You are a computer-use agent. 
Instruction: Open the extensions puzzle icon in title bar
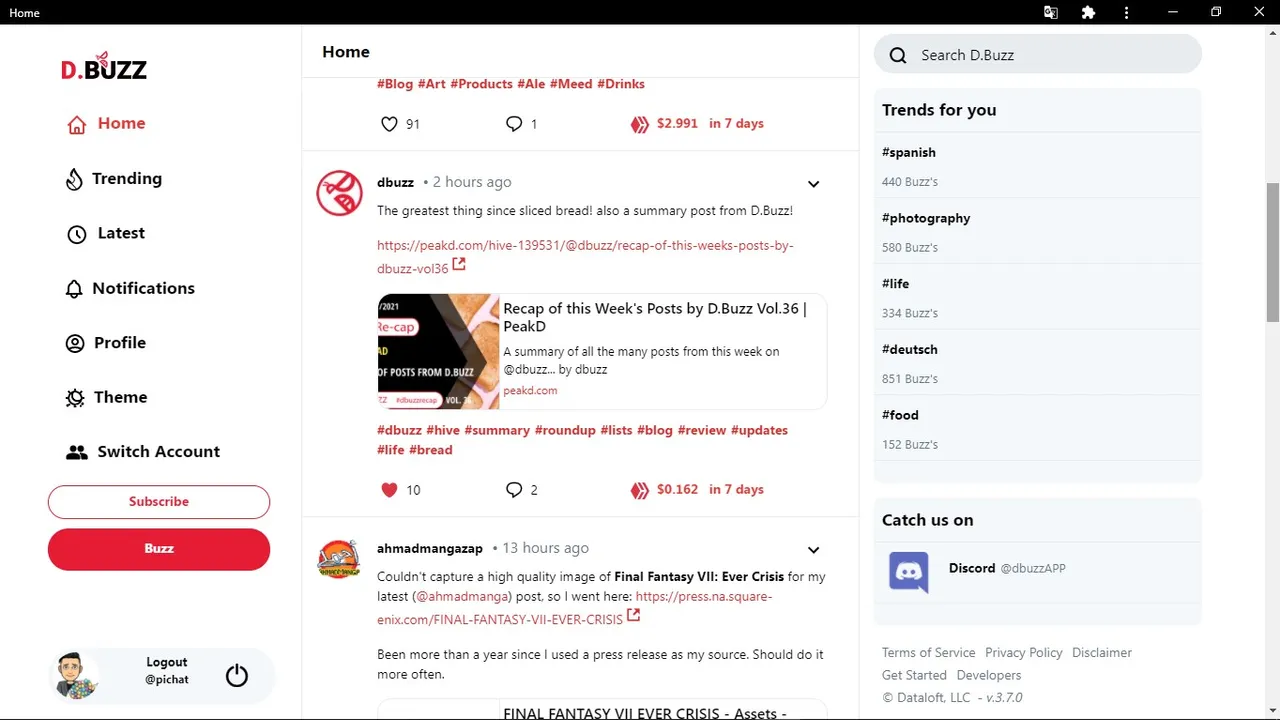pyautogui.click(x=1088, y=13)
